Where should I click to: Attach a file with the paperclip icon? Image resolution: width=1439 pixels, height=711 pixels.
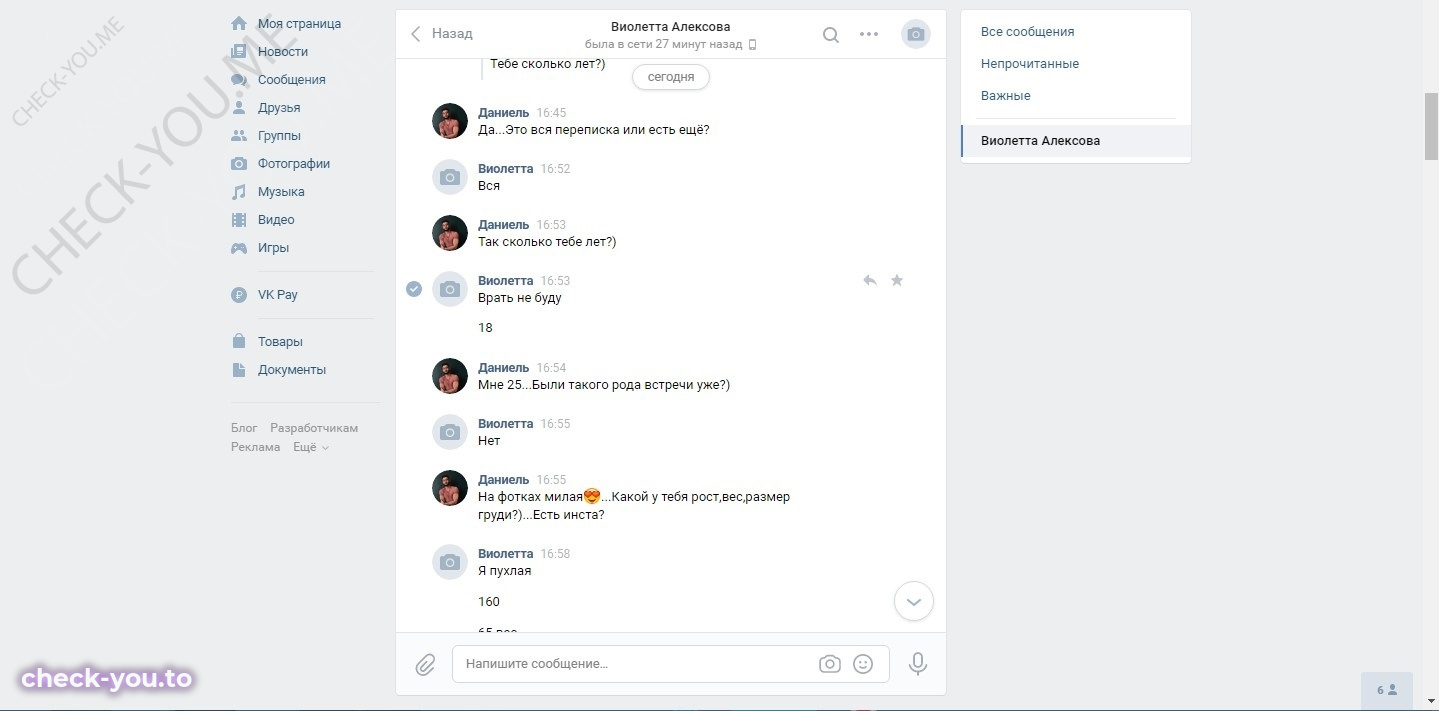[426, 664]
